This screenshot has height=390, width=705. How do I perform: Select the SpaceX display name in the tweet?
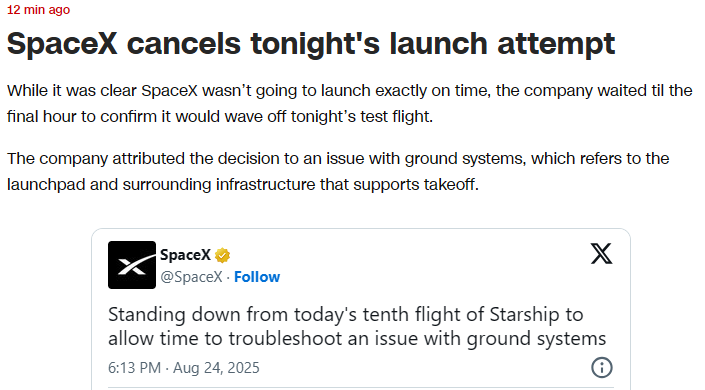[x=185, y=255]
